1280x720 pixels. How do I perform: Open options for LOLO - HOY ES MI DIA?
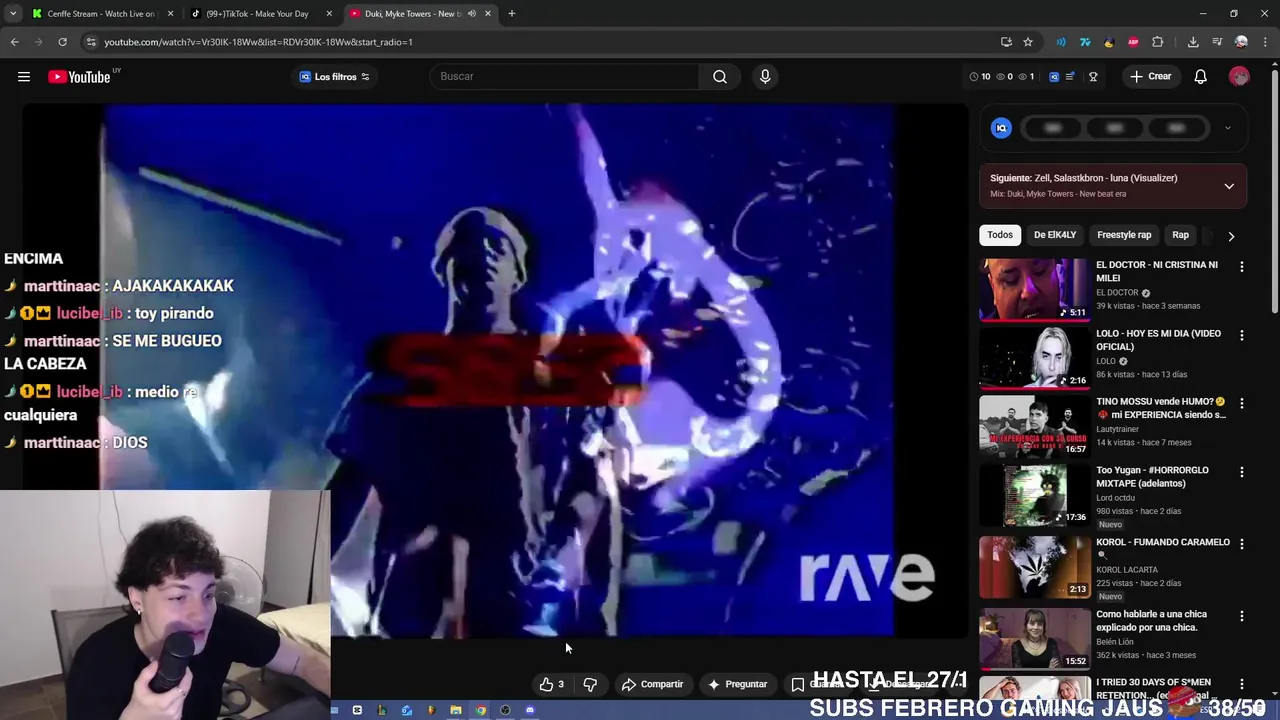click(1242, 335)
